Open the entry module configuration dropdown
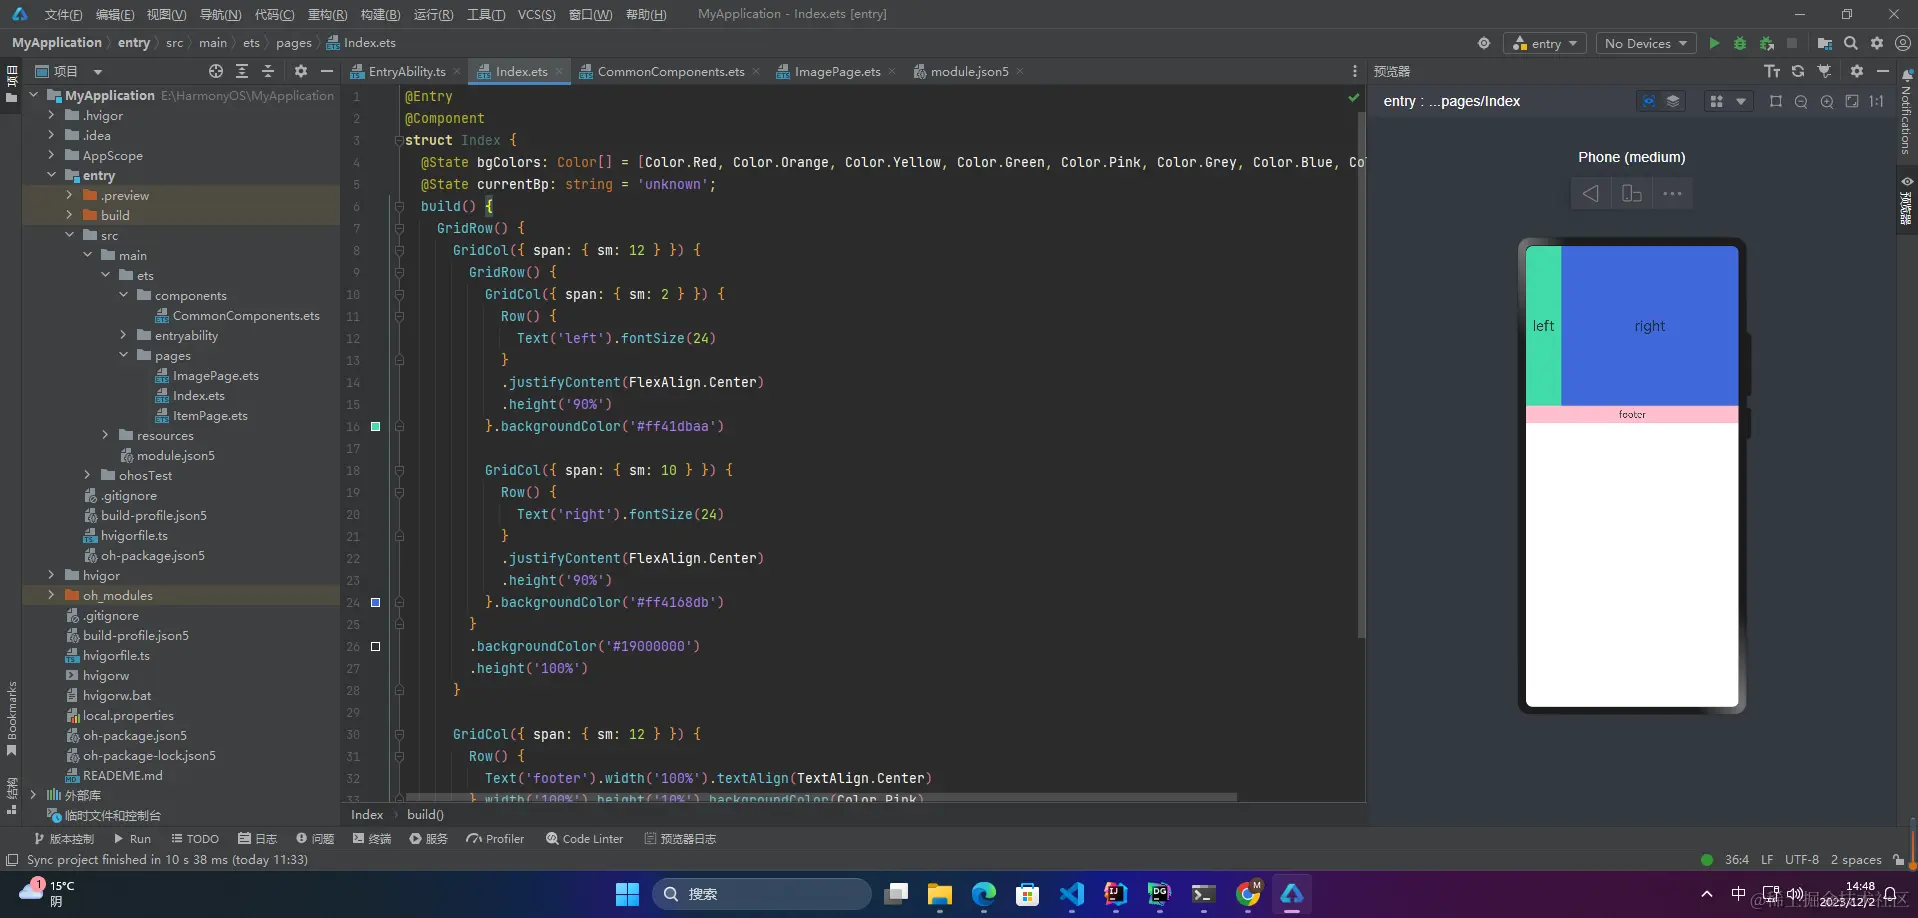1918x918 pixels. point(1545,43)
